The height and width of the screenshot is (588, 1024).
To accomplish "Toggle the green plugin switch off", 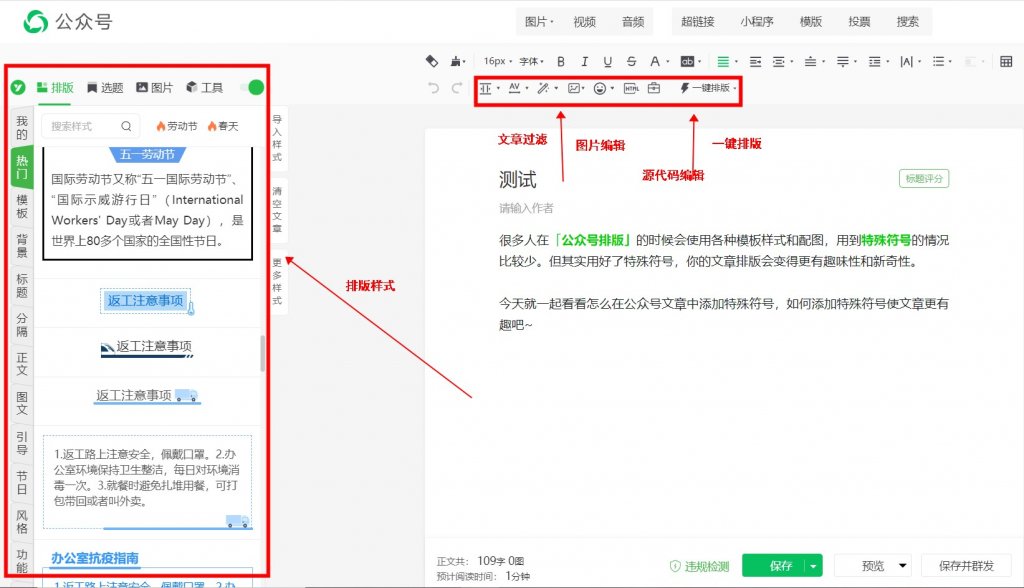I will (252, 88).
